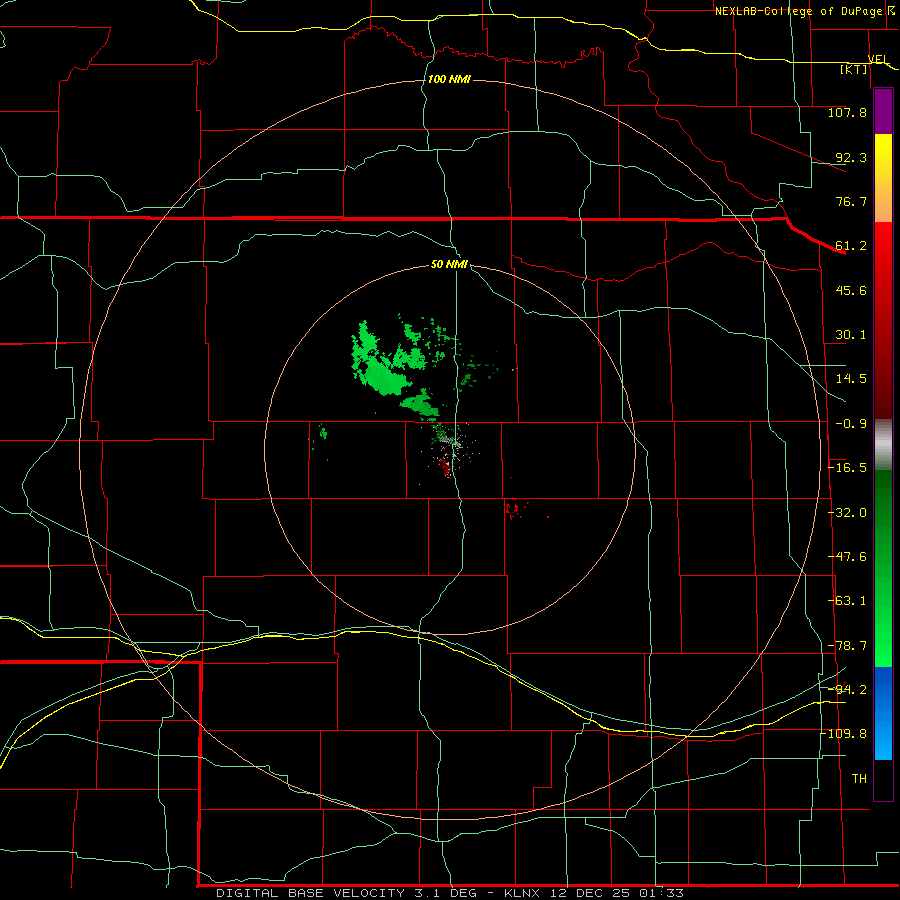
Task: Pick the blue segment of the velocity scale
Action: 883,713
